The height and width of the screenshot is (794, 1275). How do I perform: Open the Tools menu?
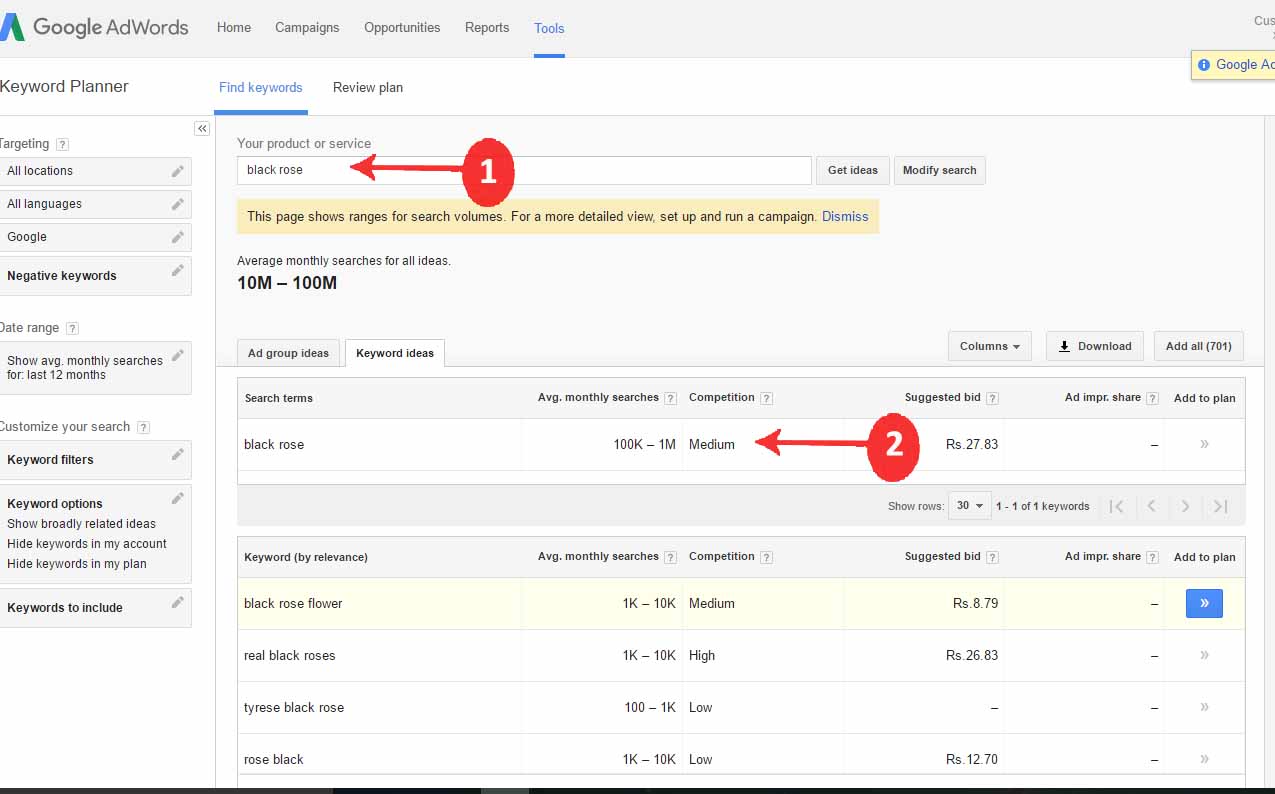click(549, 28)
